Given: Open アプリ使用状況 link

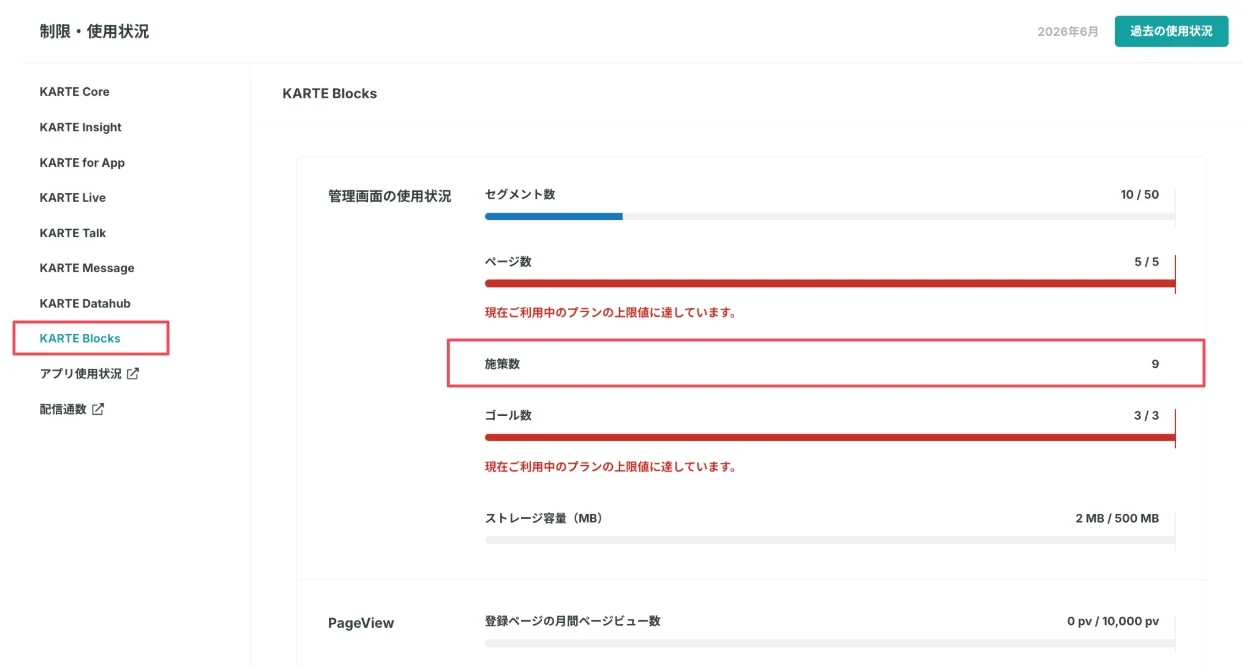Looking at the screenshot, I should pyautogui.click(x=81, y=374).
